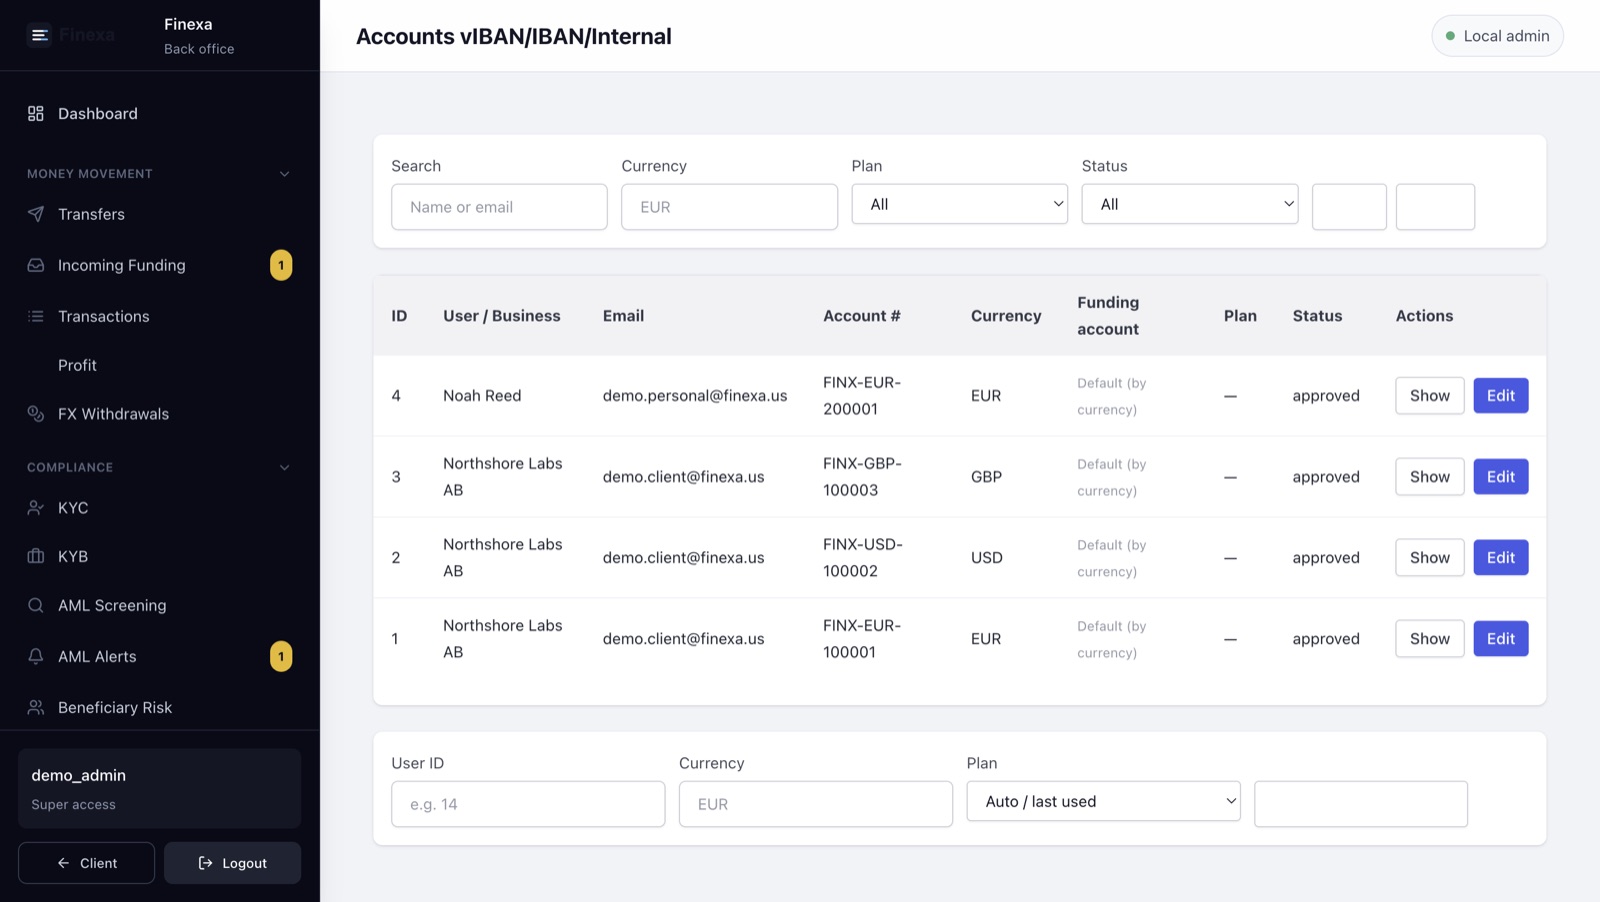Focus the User ID input field
Screen dimensions: 1600x902
[x=528, y=804]
